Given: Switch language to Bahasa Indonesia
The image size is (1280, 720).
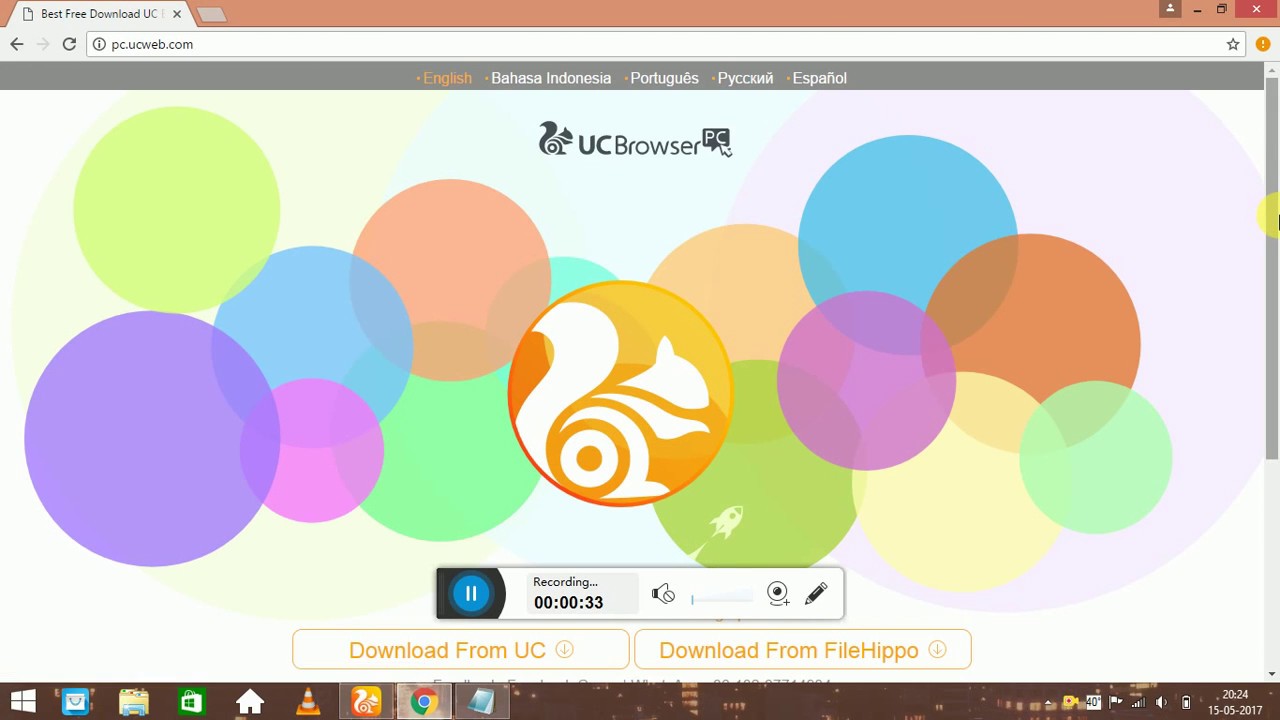Looking at the screenshot, I should click(x=549, y=78).
